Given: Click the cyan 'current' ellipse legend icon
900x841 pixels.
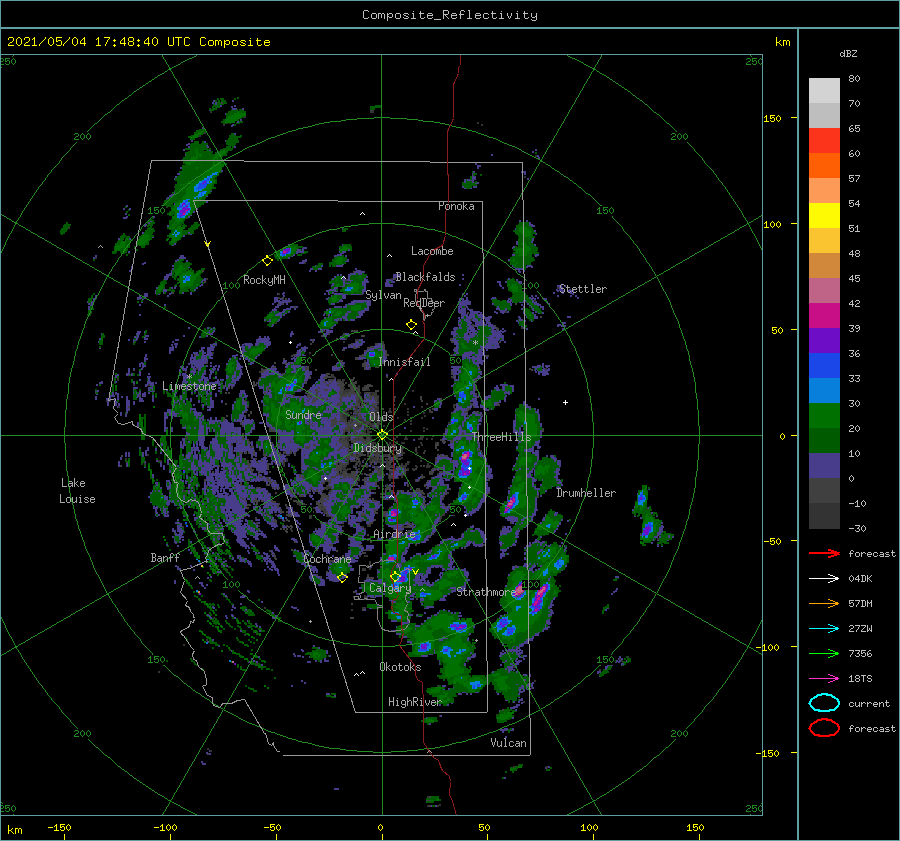Looking at the screenshot, I should tap(824, 703).
